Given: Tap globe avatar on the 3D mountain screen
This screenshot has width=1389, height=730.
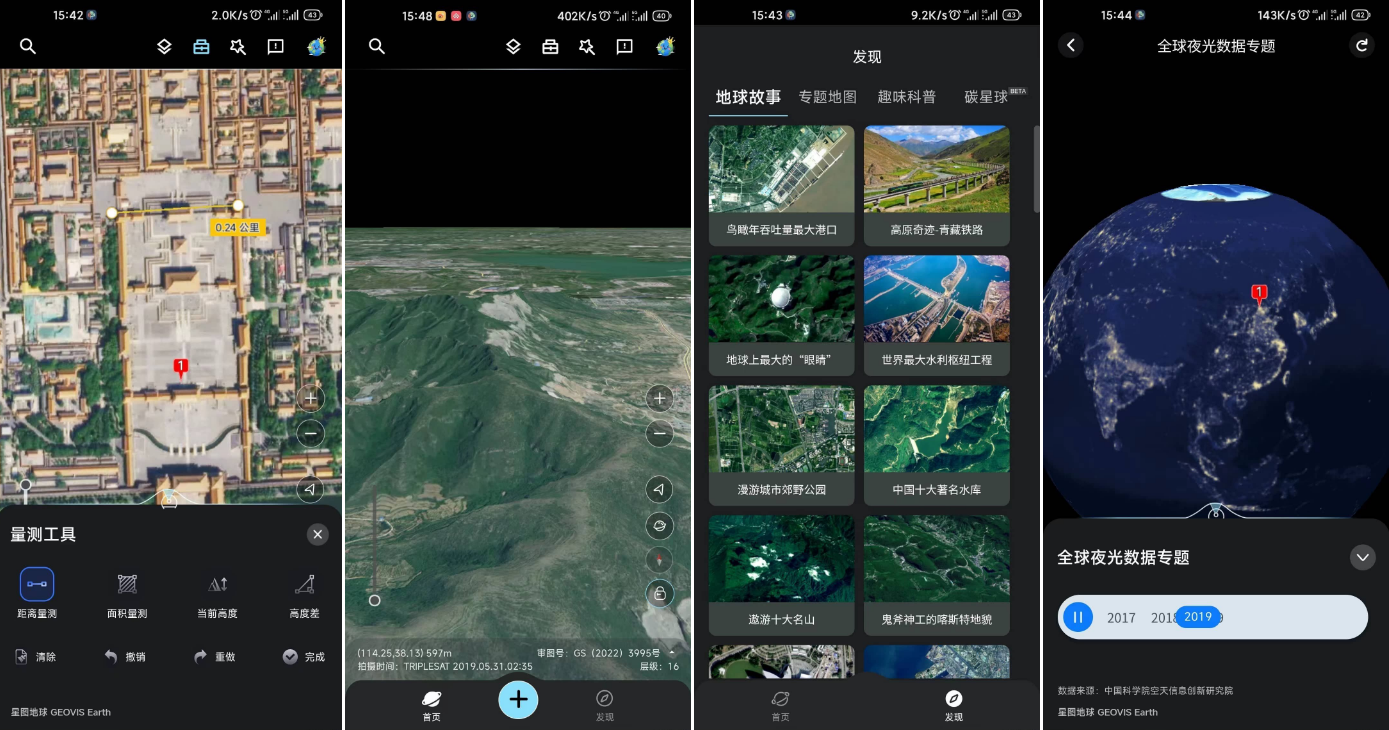Looking at the screenshot, I should 665,46.
